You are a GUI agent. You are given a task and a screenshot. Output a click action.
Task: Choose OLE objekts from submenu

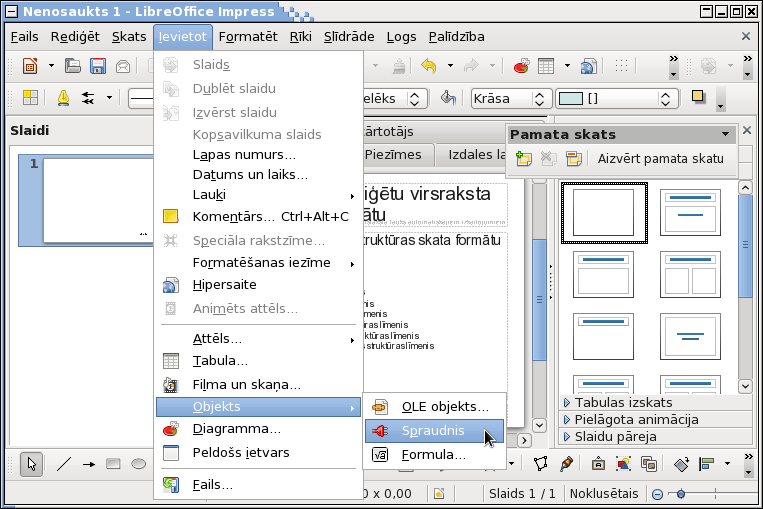click(434, 407)
